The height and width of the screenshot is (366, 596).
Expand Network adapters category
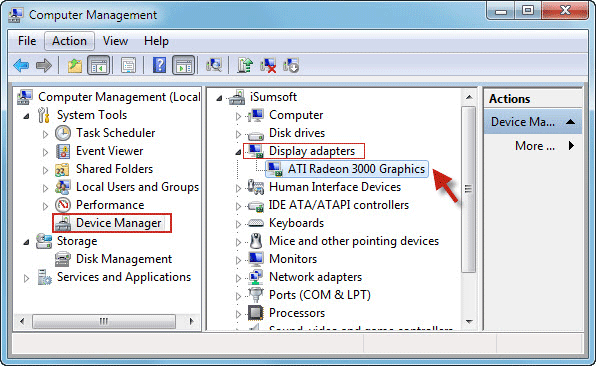click(x=238, y=278)
